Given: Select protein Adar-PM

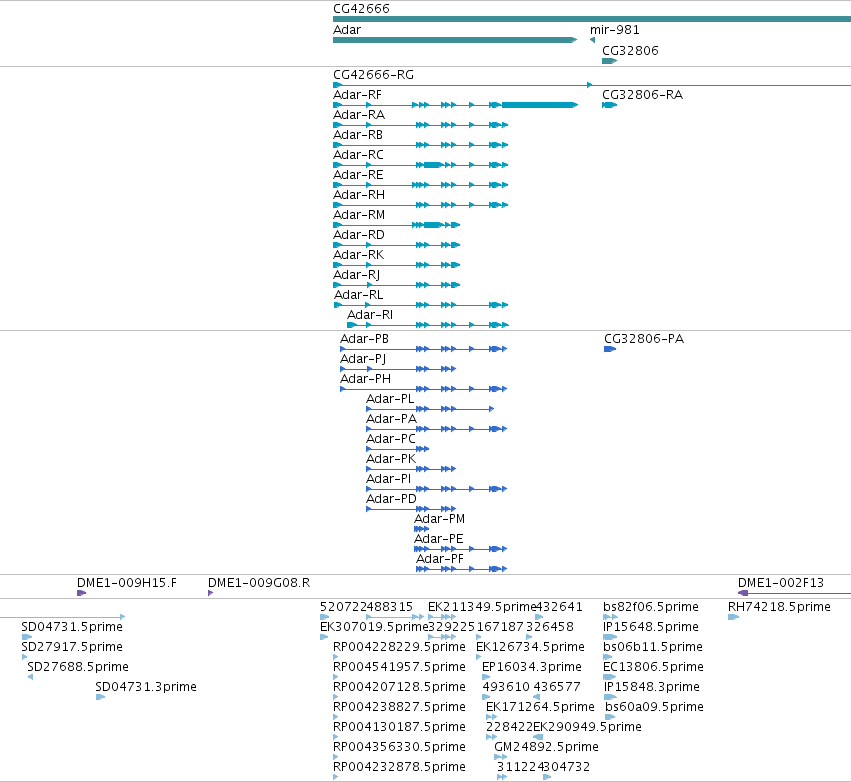Looking at the screenshot, I should pyautogui.click(x=440, y=519).
